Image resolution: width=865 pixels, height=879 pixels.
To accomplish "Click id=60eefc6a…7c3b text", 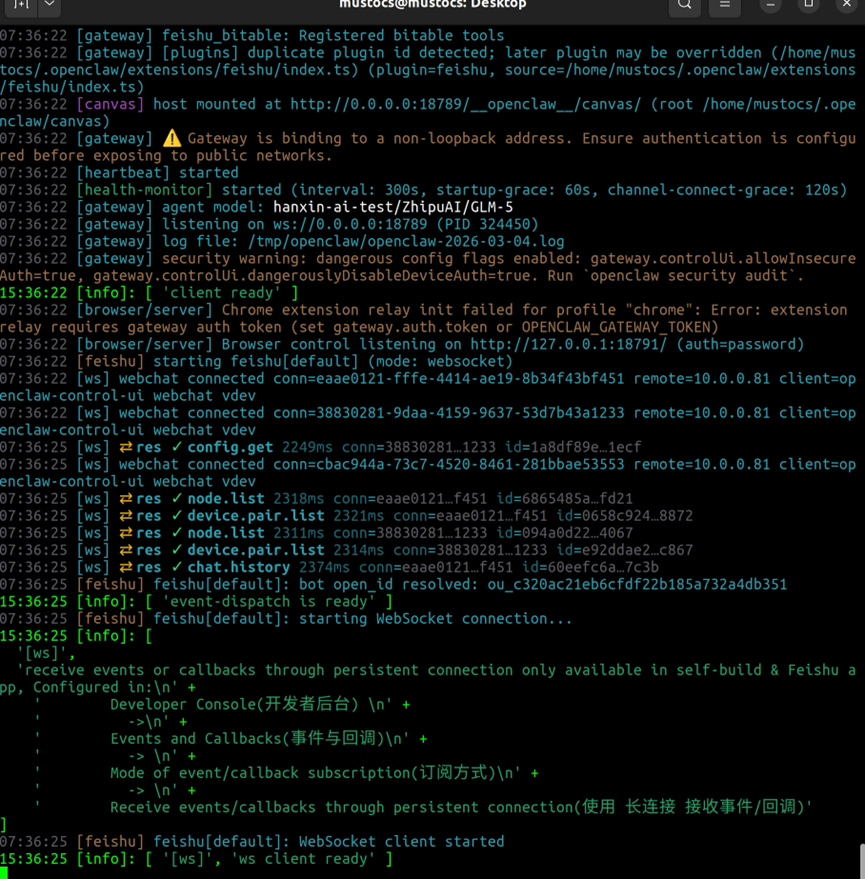I will (x=590, y=567).
